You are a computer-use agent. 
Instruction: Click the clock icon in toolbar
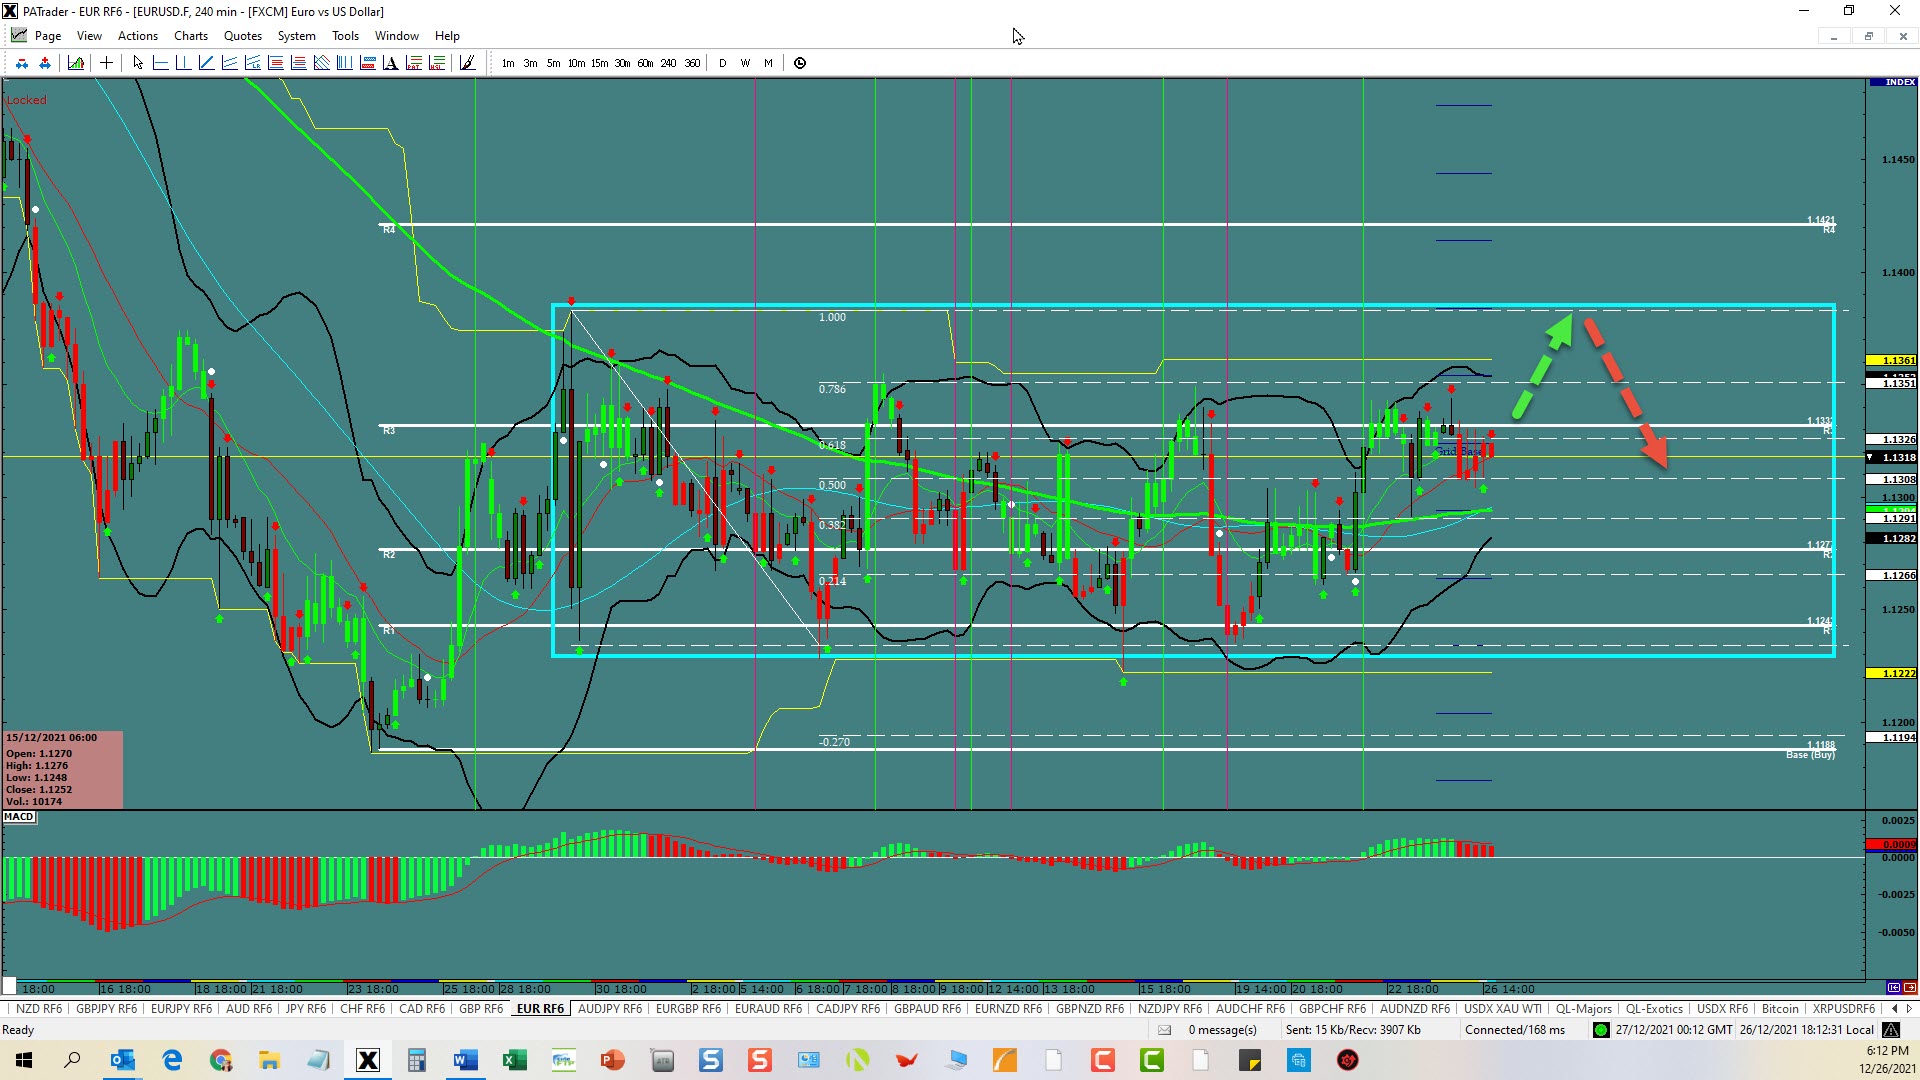coord(800,63)
